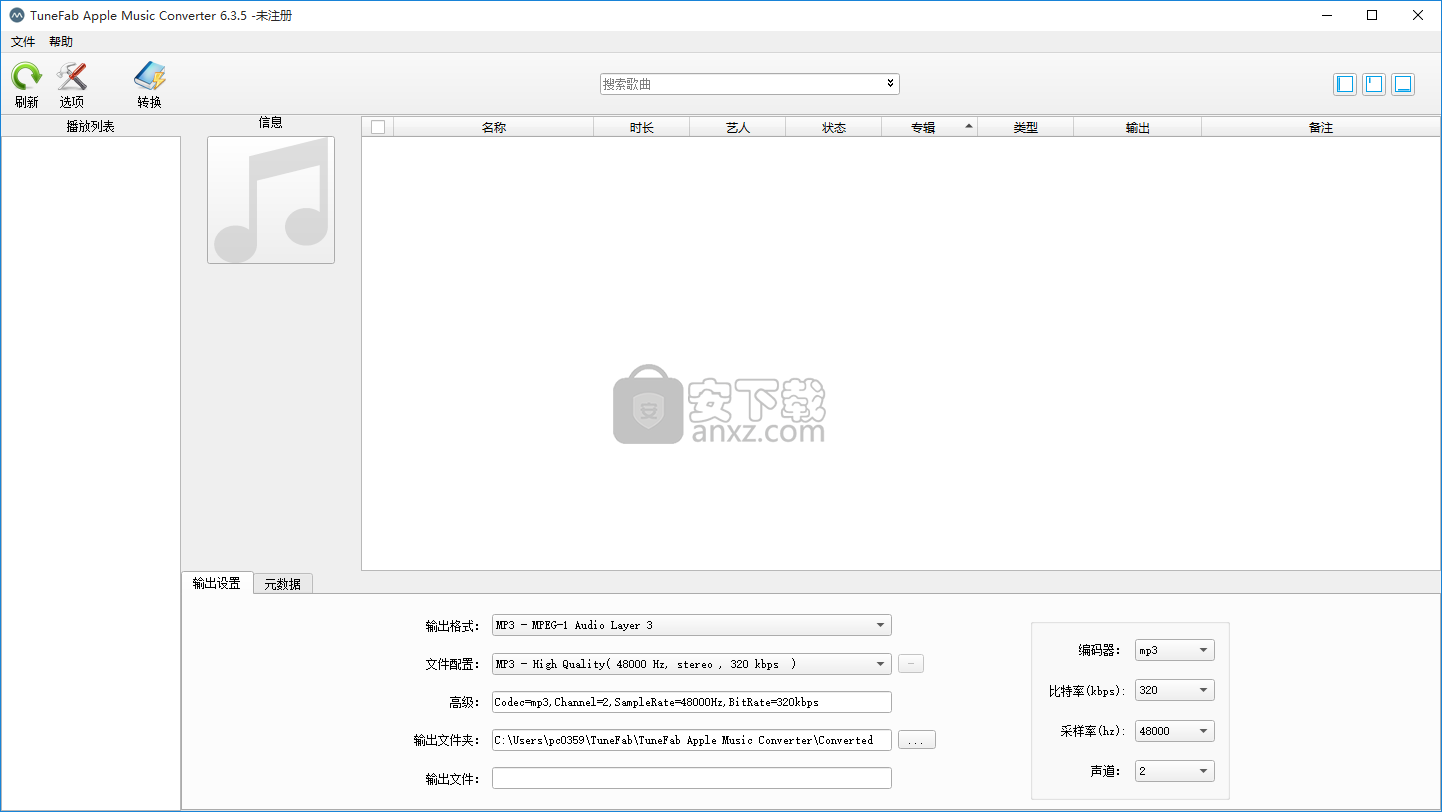
Task: Sort by 时长 column header
Action: (x=642, y=127)
